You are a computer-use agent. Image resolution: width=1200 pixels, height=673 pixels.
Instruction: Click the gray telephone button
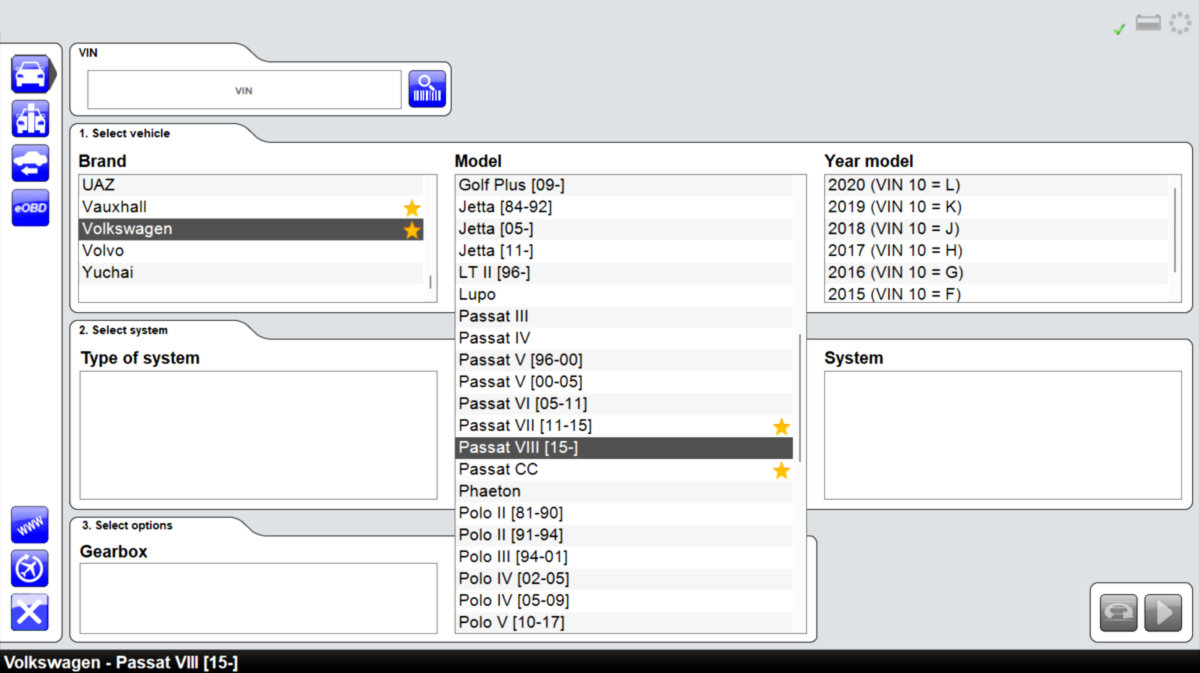point(1119,613)
